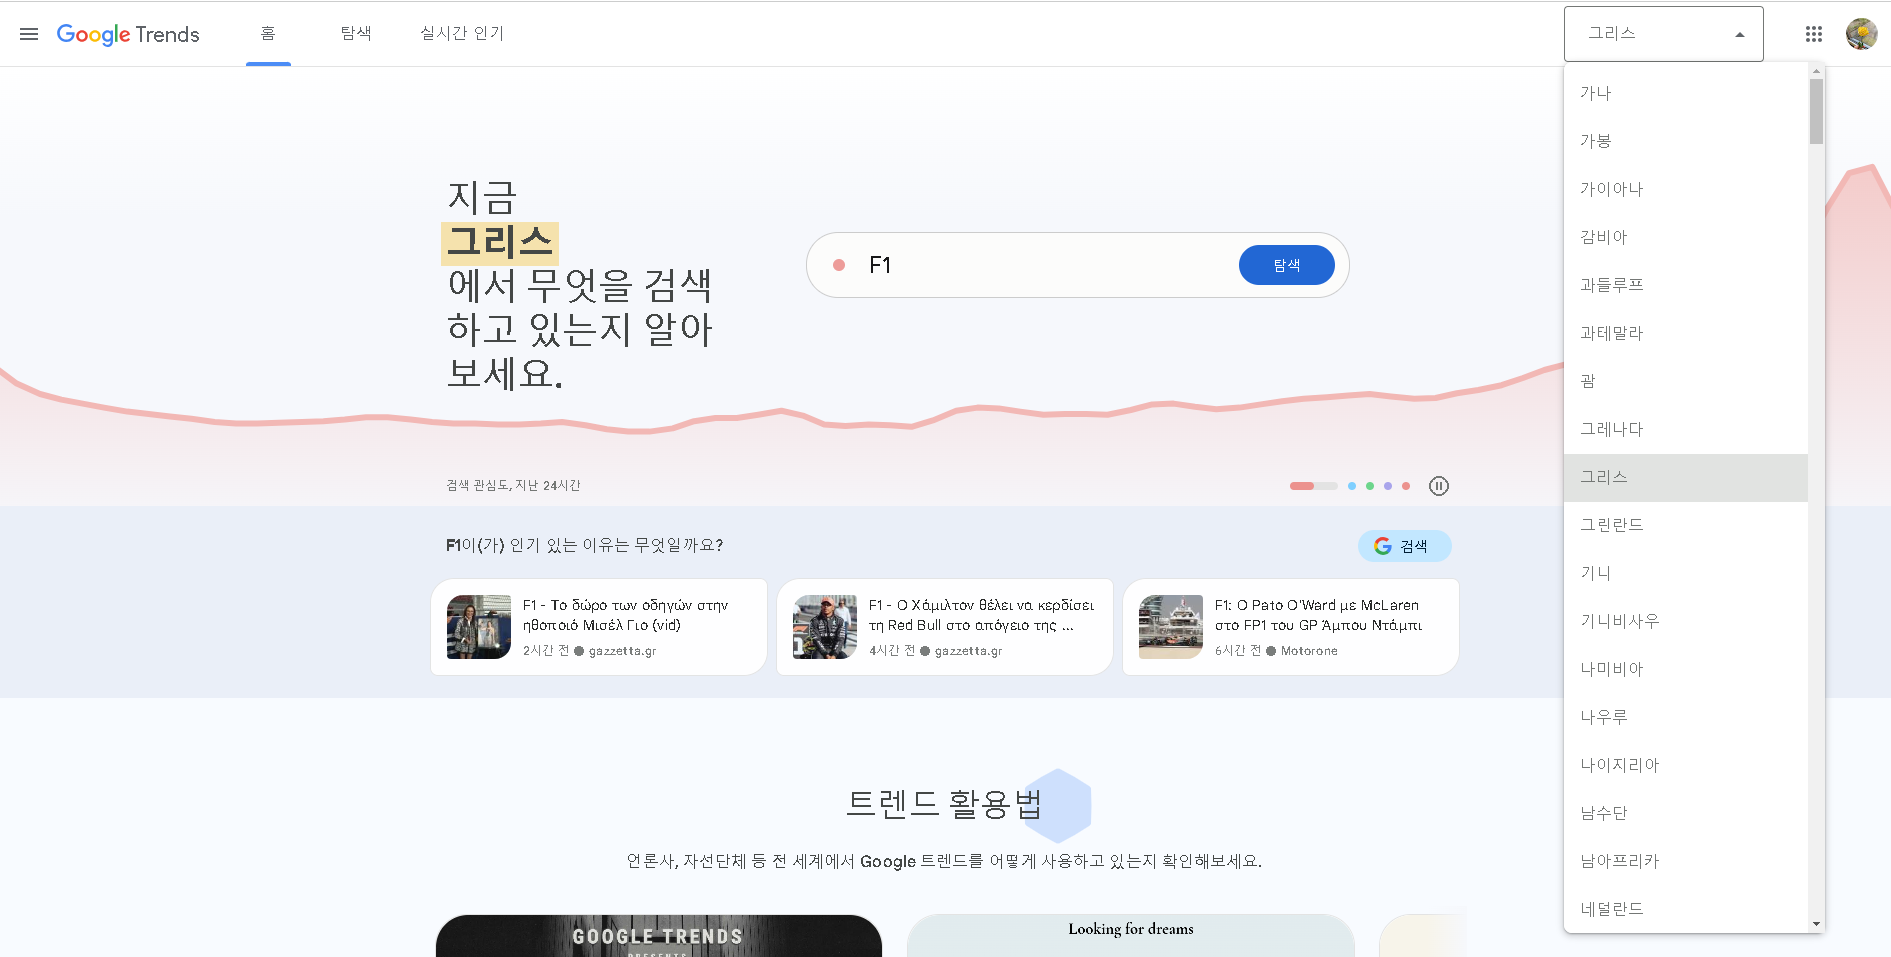Click the Google 검색 button
The height and width of the screenshot is (957, 1891).
(1404, 546)
